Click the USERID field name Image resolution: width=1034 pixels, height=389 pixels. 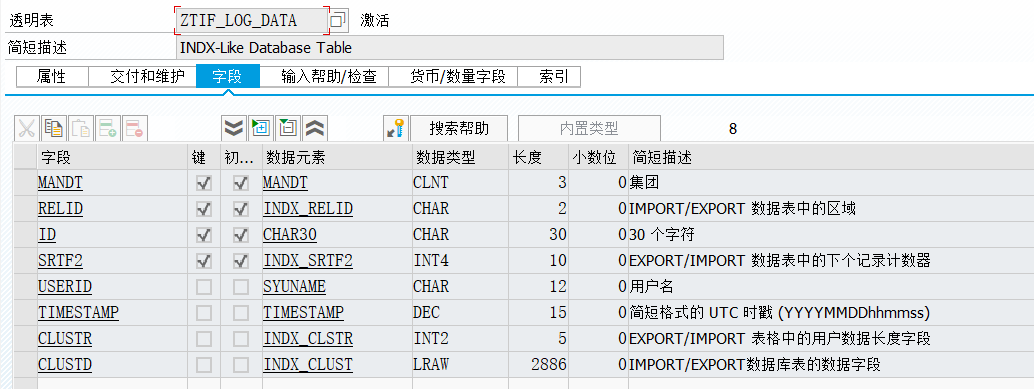point(65,287)
